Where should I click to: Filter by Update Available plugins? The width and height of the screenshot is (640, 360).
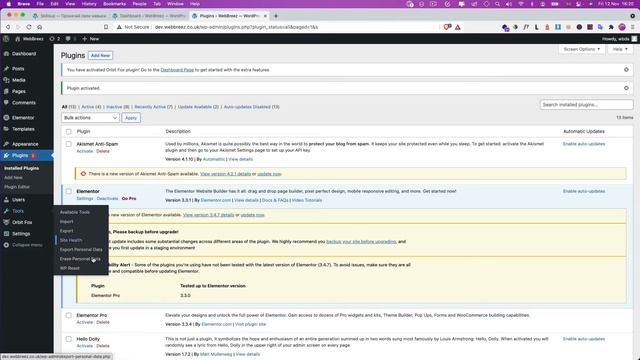tap(198, 107)
